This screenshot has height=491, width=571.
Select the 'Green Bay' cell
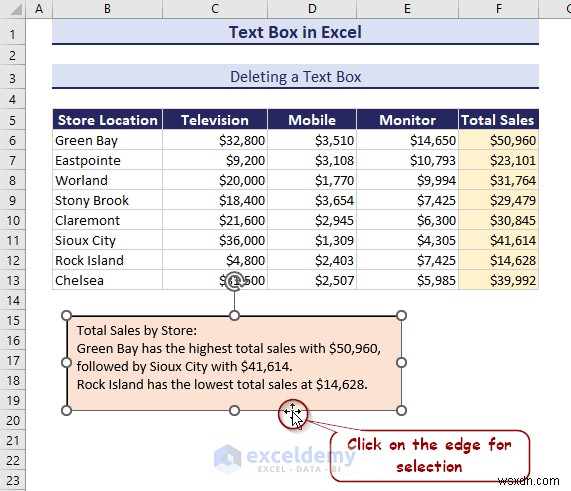pos(107,140)
